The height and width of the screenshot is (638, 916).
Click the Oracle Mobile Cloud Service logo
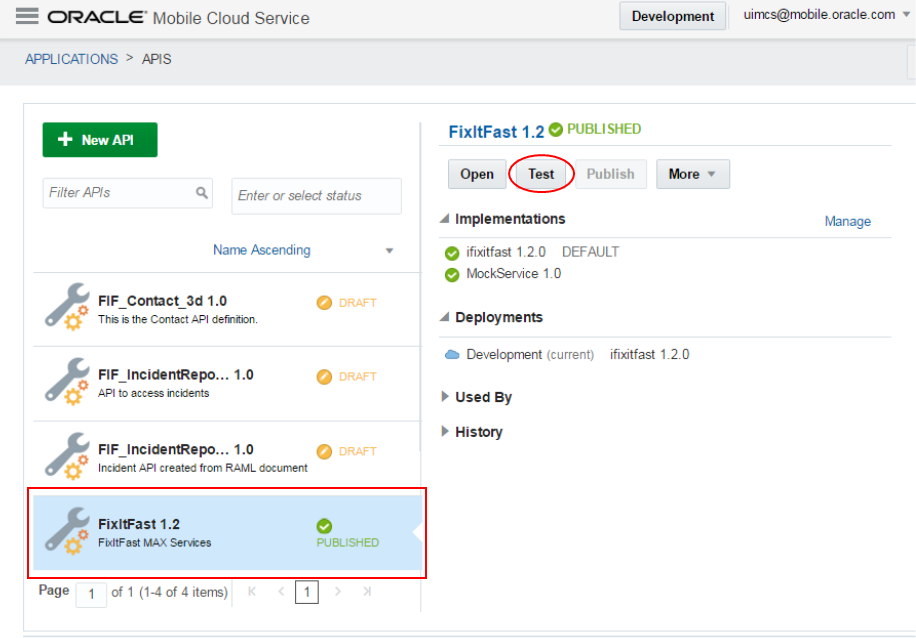(x=178, y=18)
